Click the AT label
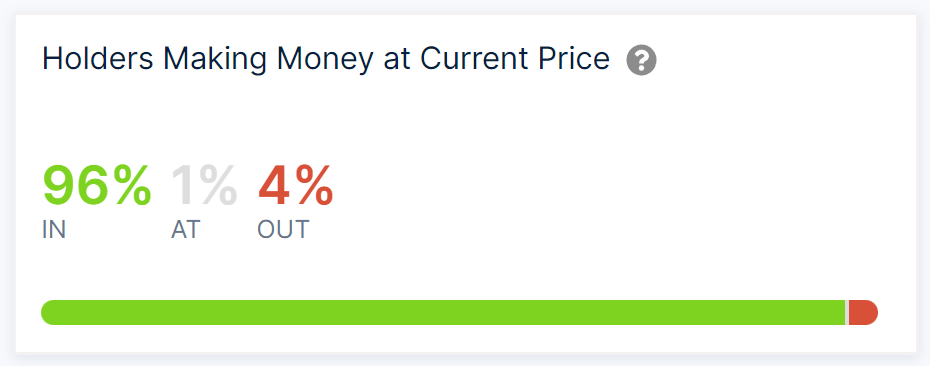Image resolution: width=930 pixels, height=366 pixels. click(186, 230)
